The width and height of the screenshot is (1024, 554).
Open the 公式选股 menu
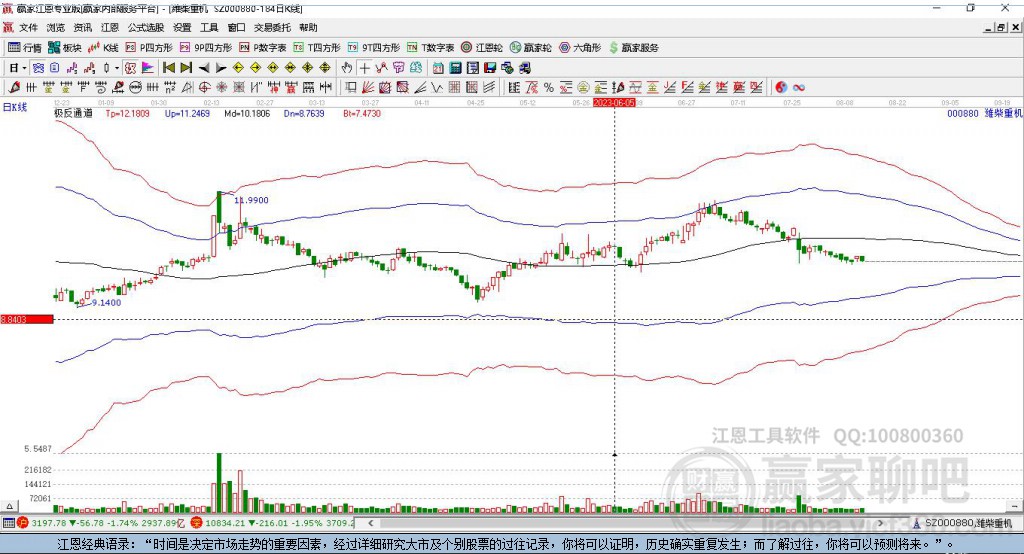tap(146, 27)
